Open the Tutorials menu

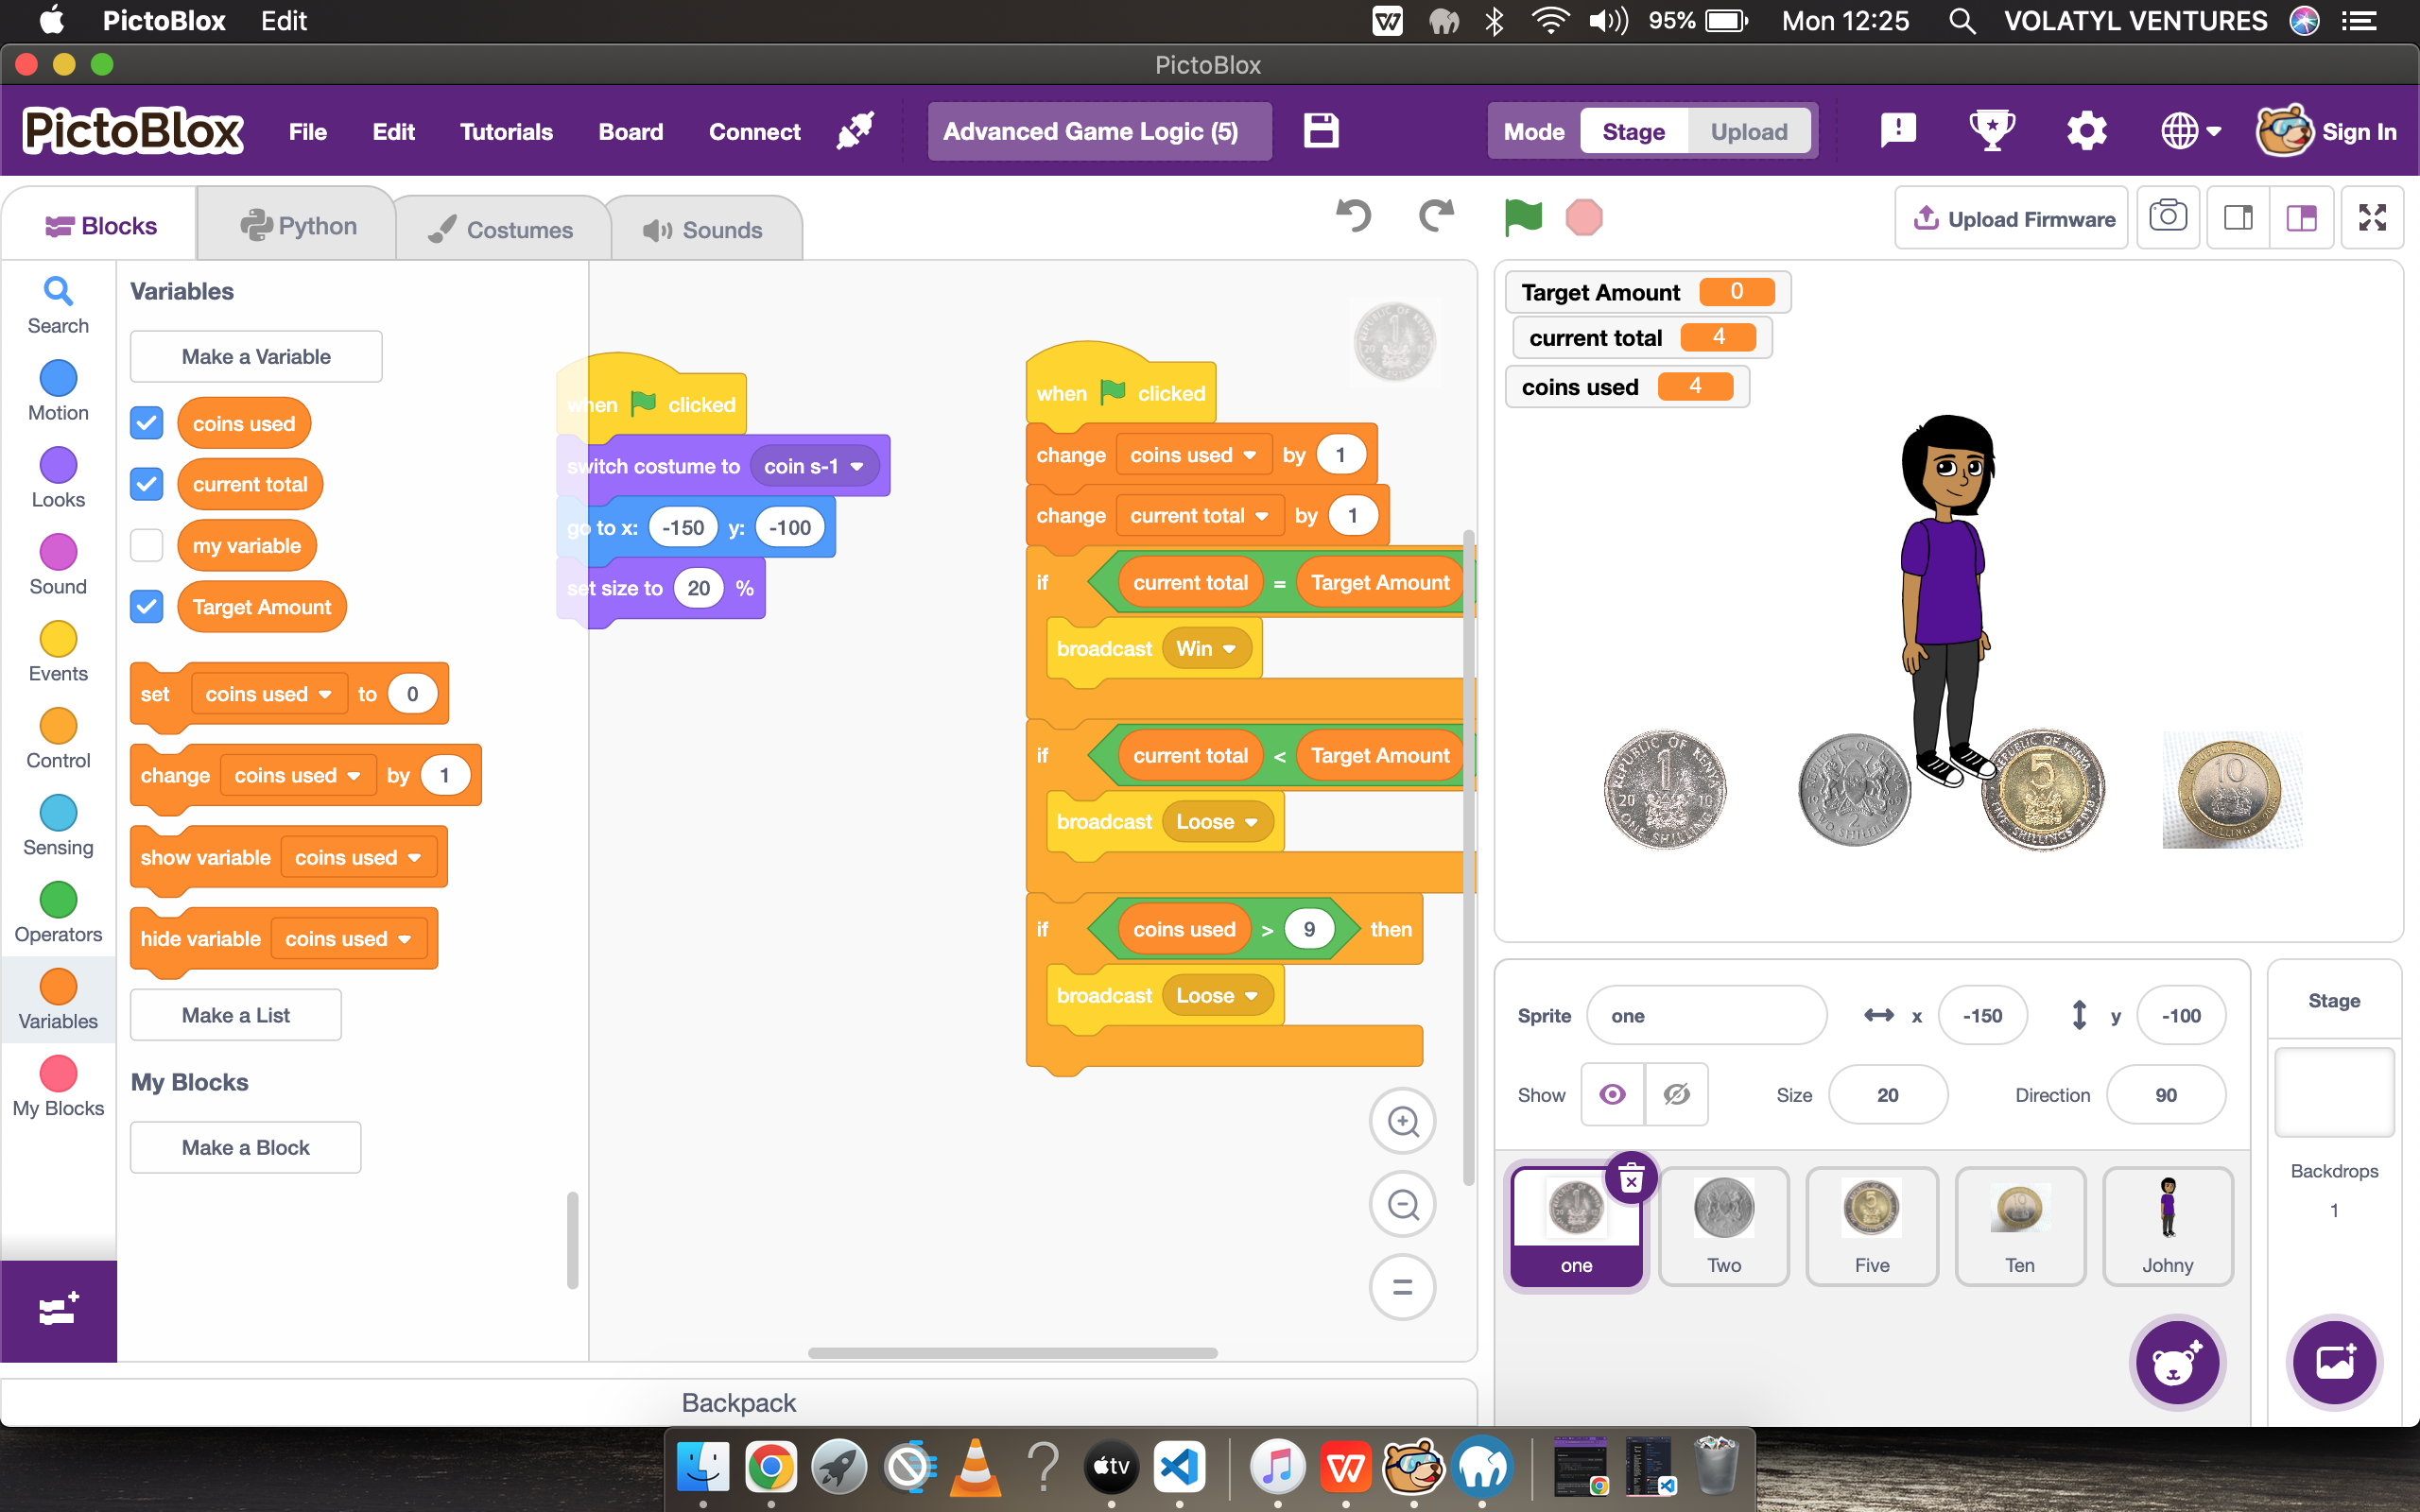click(505, 131)
